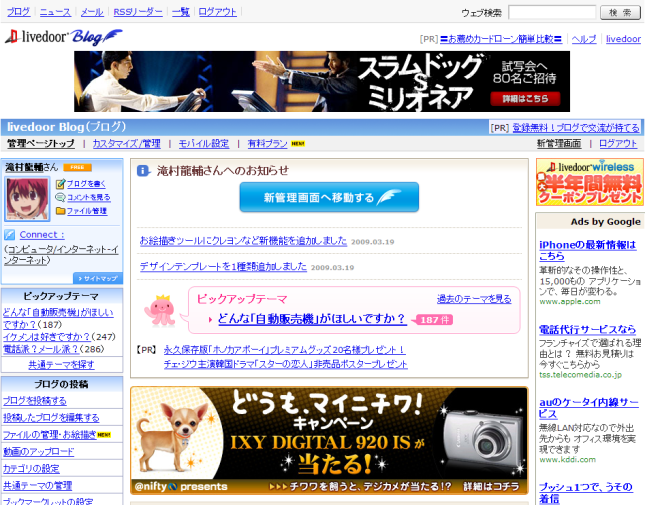Viewport: 645px width, 505px height.
Task: Open スターの恋人 ポスタープレゼント PR link
Action: (x=285, y=364)
